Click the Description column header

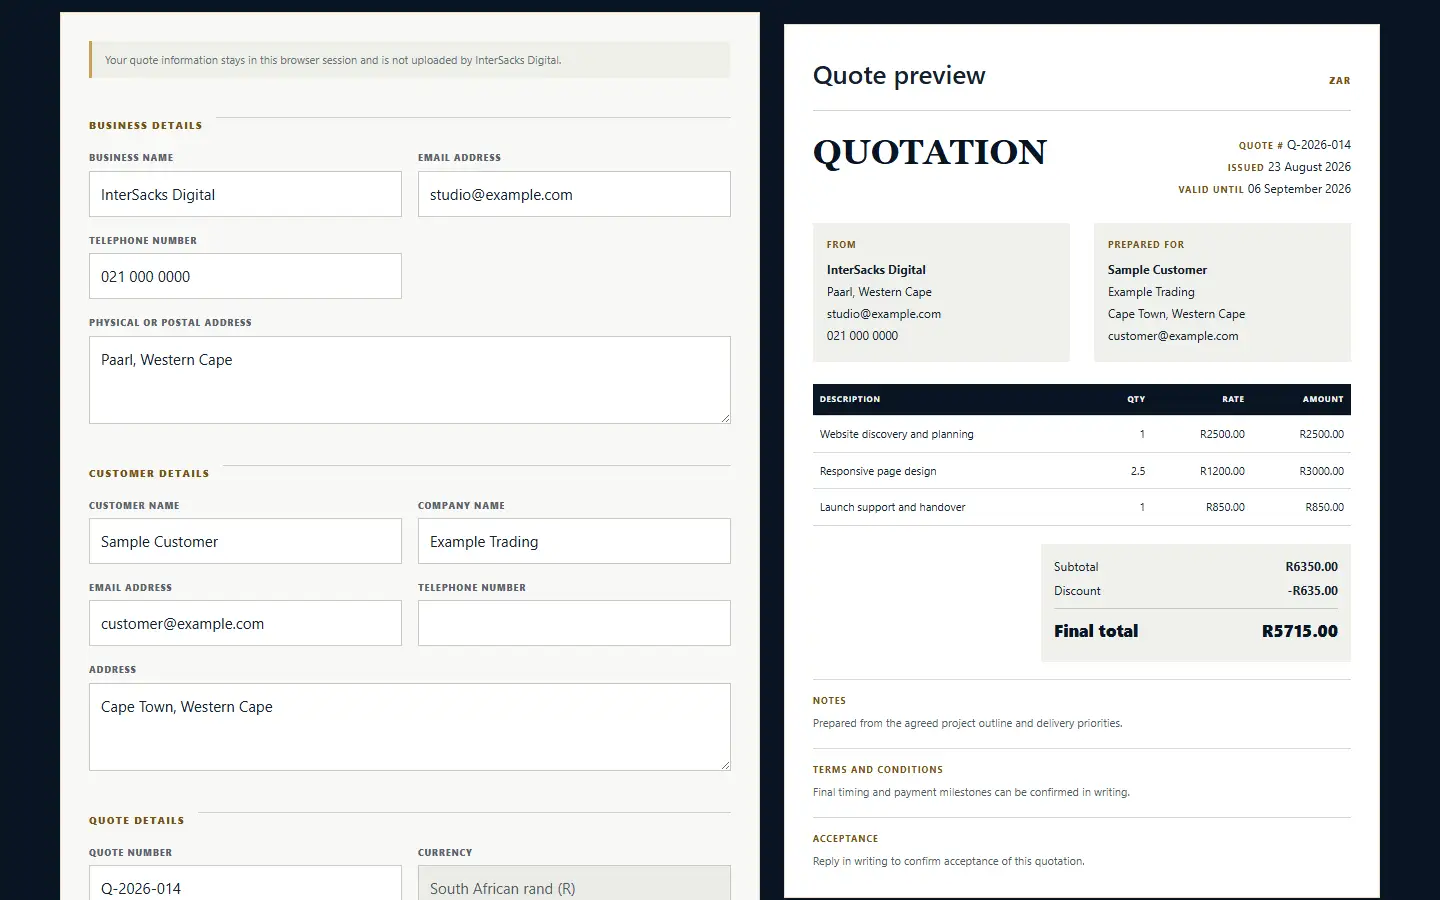850,399
